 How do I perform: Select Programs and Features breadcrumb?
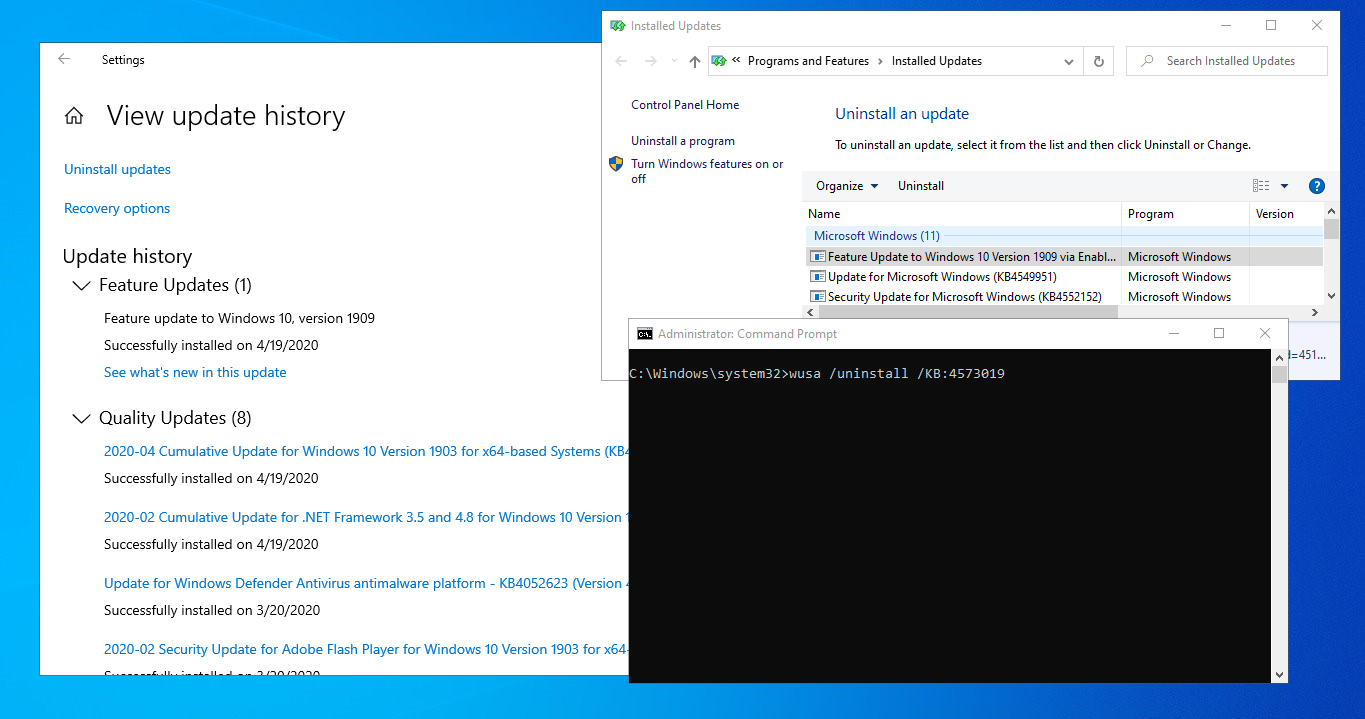[x=808, y=61]
